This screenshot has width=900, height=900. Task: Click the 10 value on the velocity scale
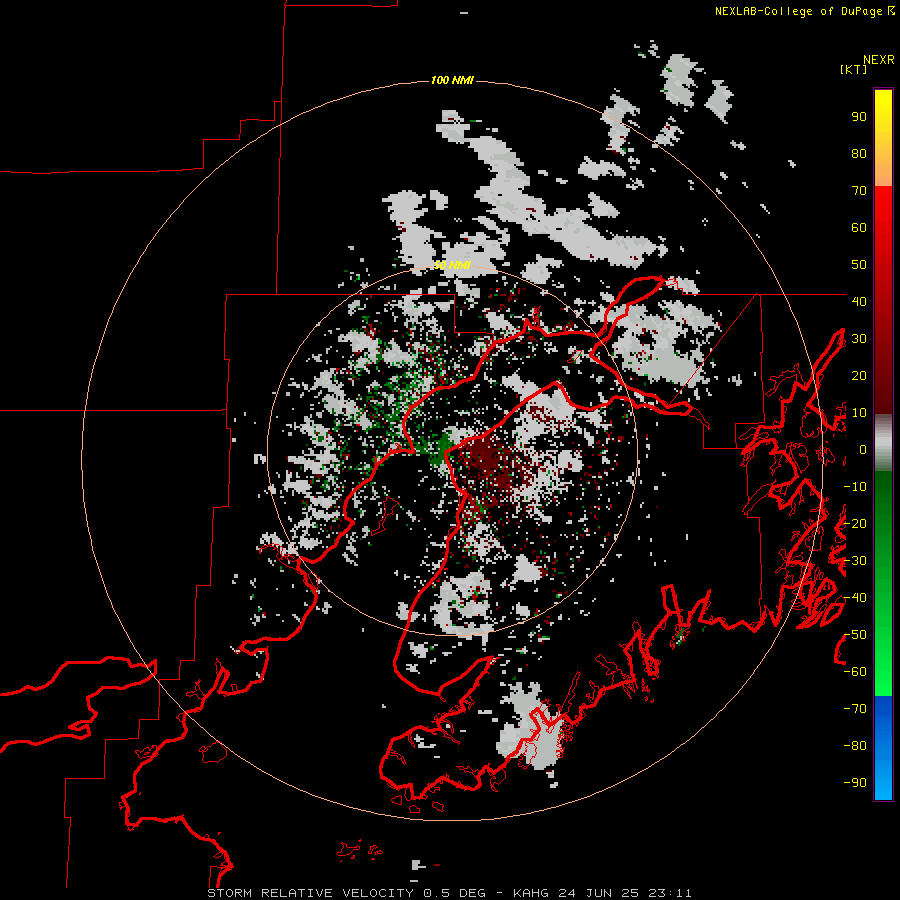(859, 413)
